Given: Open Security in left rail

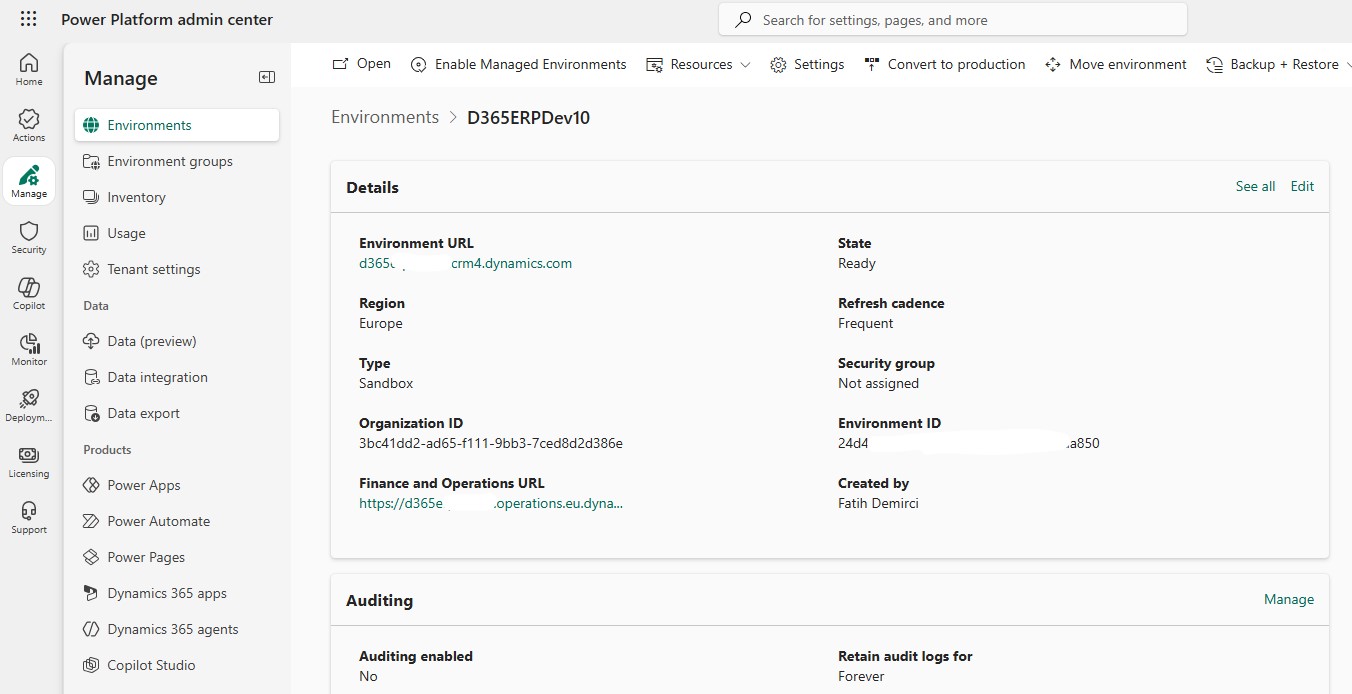Looking at the screenshot, I should click(29, 237).
